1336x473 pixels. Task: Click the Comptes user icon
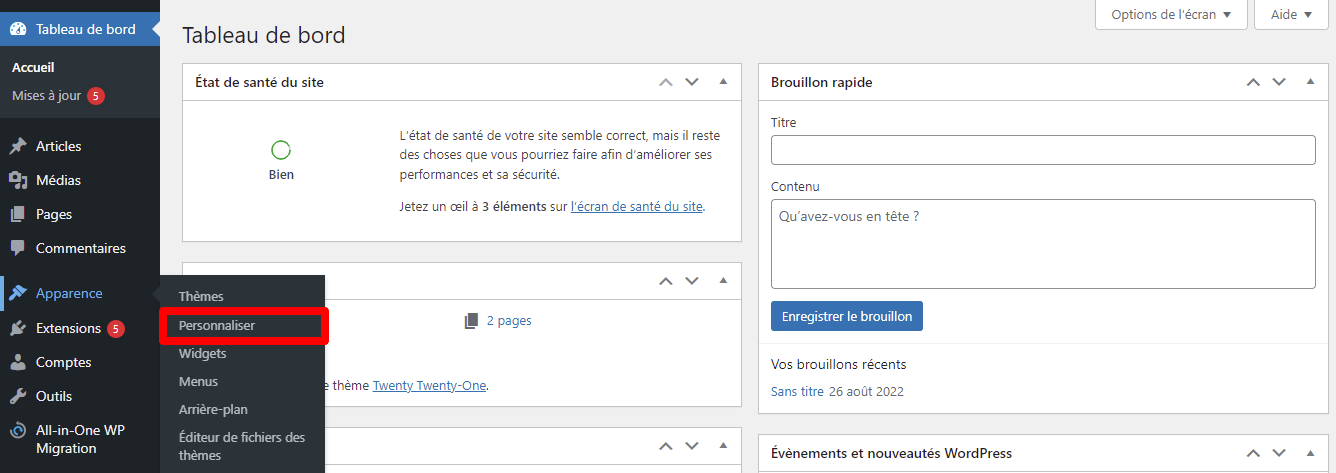(18, 362)
